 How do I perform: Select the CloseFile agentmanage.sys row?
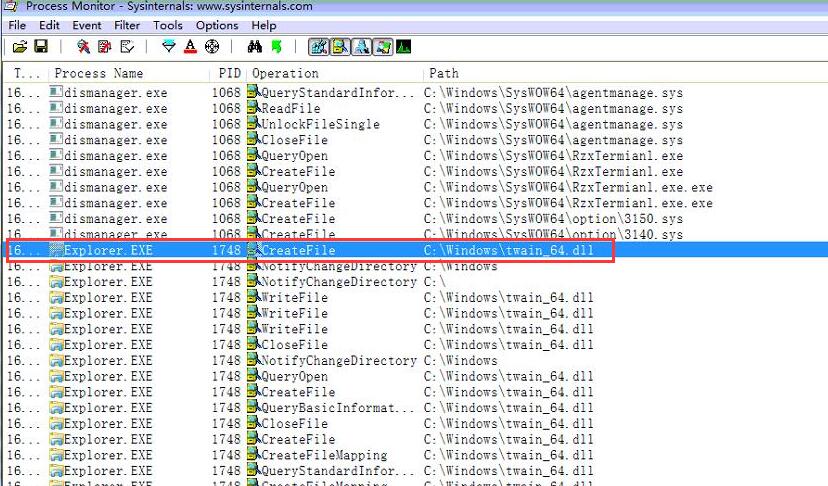(x=415, y=140)
